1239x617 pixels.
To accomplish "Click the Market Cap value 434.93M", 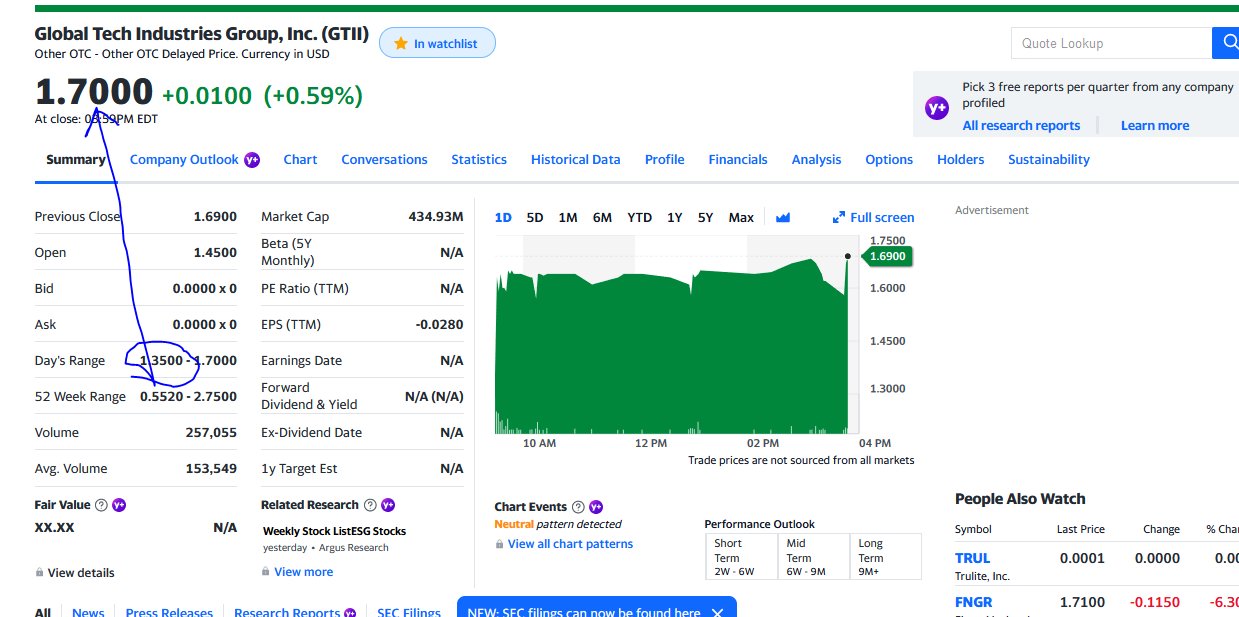I will click(436, 217).
